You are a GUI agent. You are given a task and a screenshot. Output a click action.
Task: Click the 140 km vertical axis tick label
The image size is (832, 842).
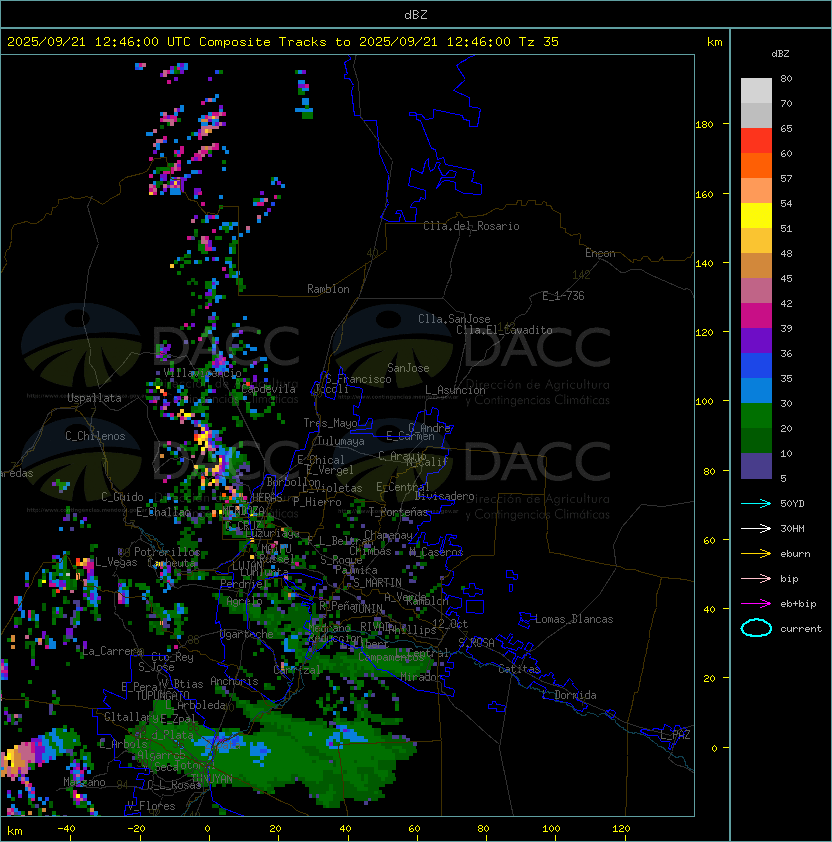tap(704, 264)
